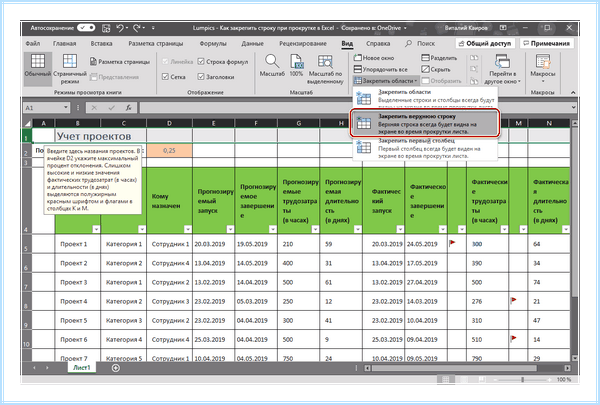Open the Данные tab
This screenshot has height=405, width=600.
(x=253, y=43)
